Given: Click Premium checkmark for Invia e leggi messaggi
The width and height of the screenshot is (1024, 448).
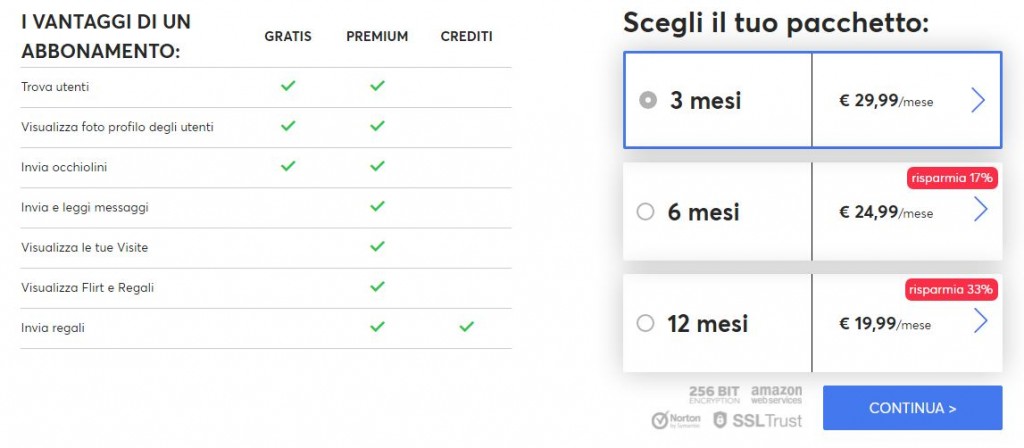Looking at the screenshot, I should click(x=377, y=206).
